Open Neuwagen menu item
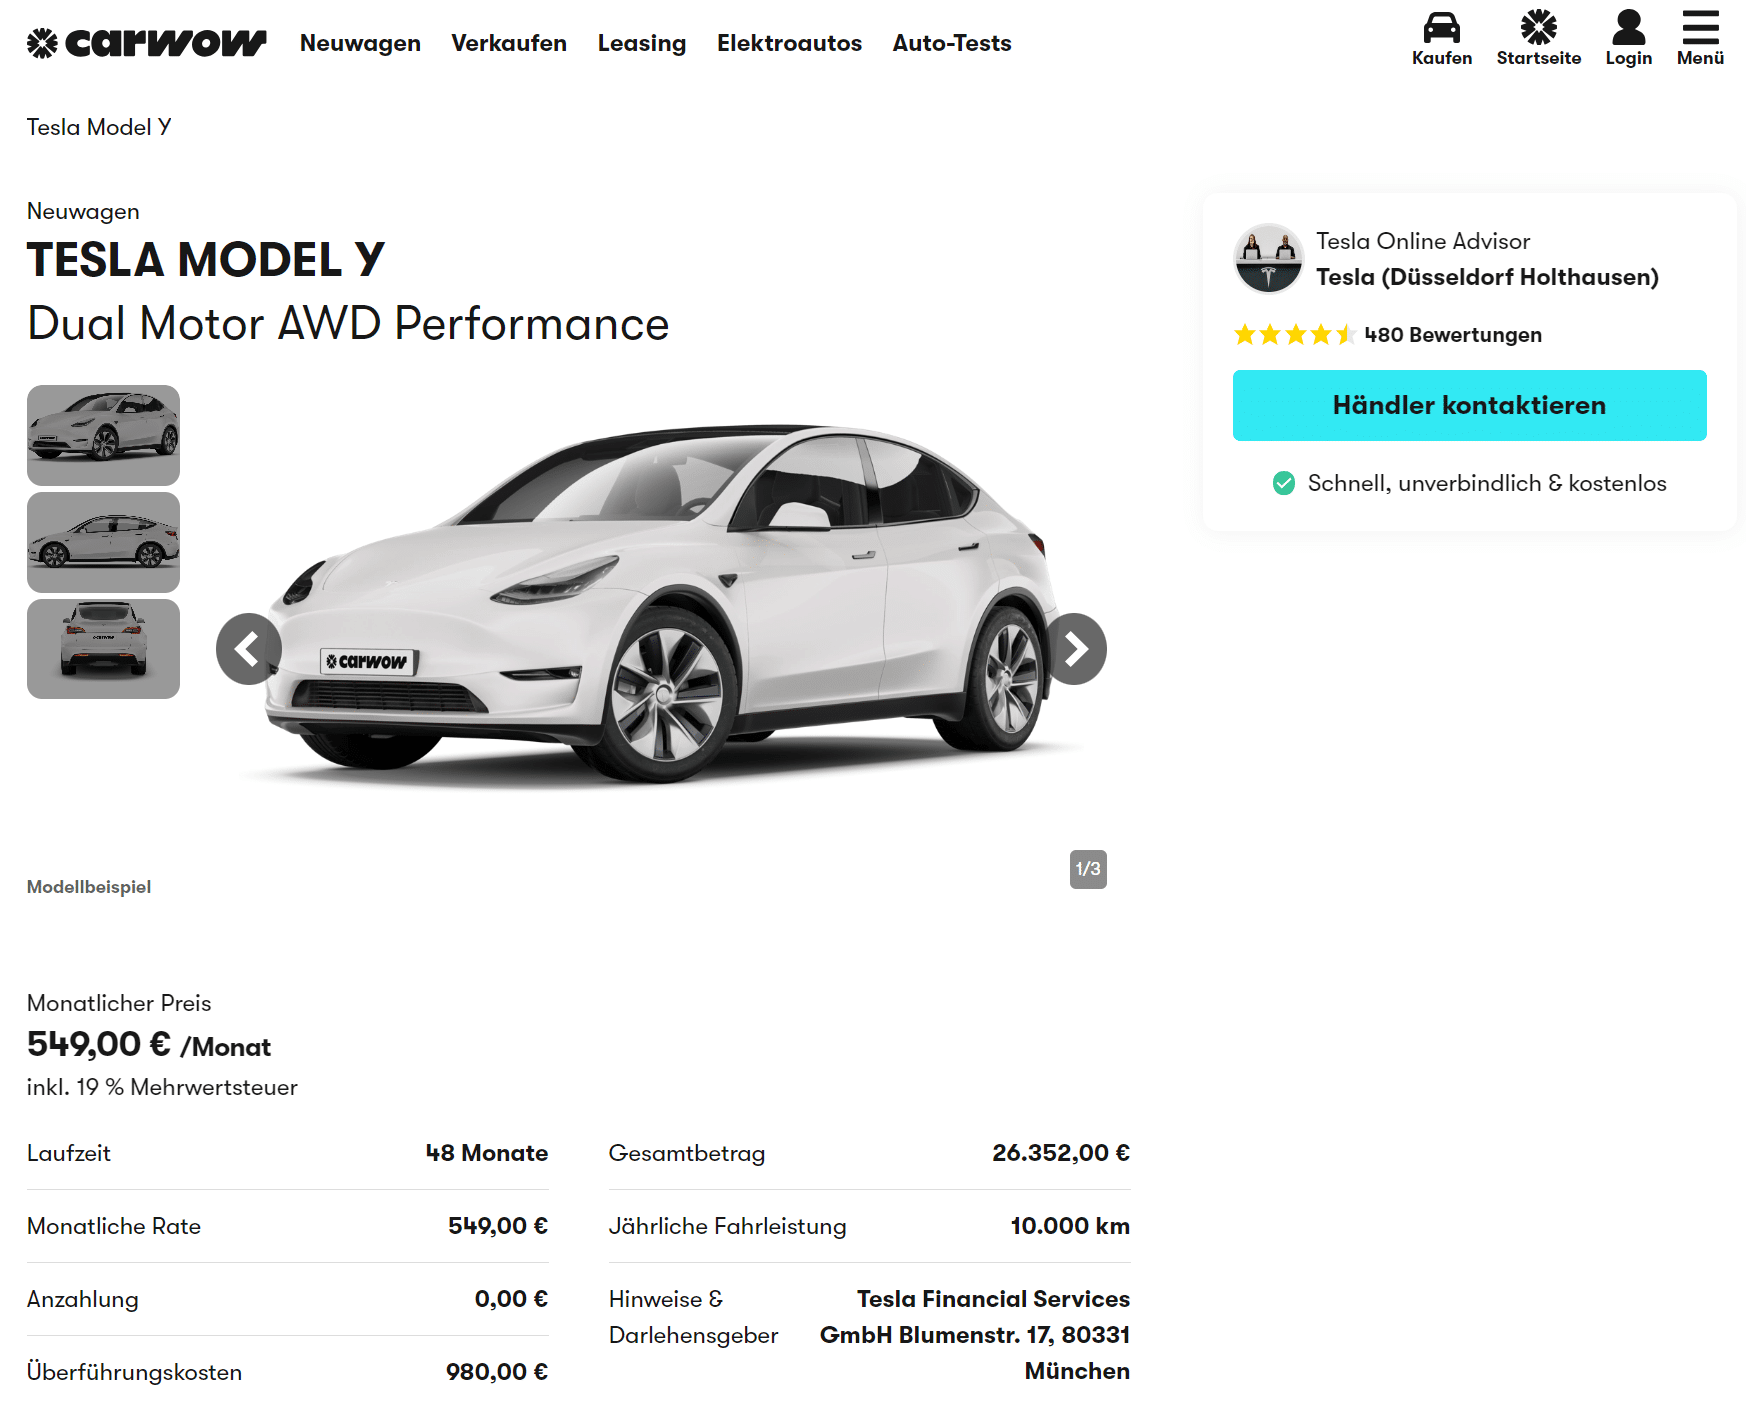The height and width of the screenshot is (1402, 1746). 360,43
